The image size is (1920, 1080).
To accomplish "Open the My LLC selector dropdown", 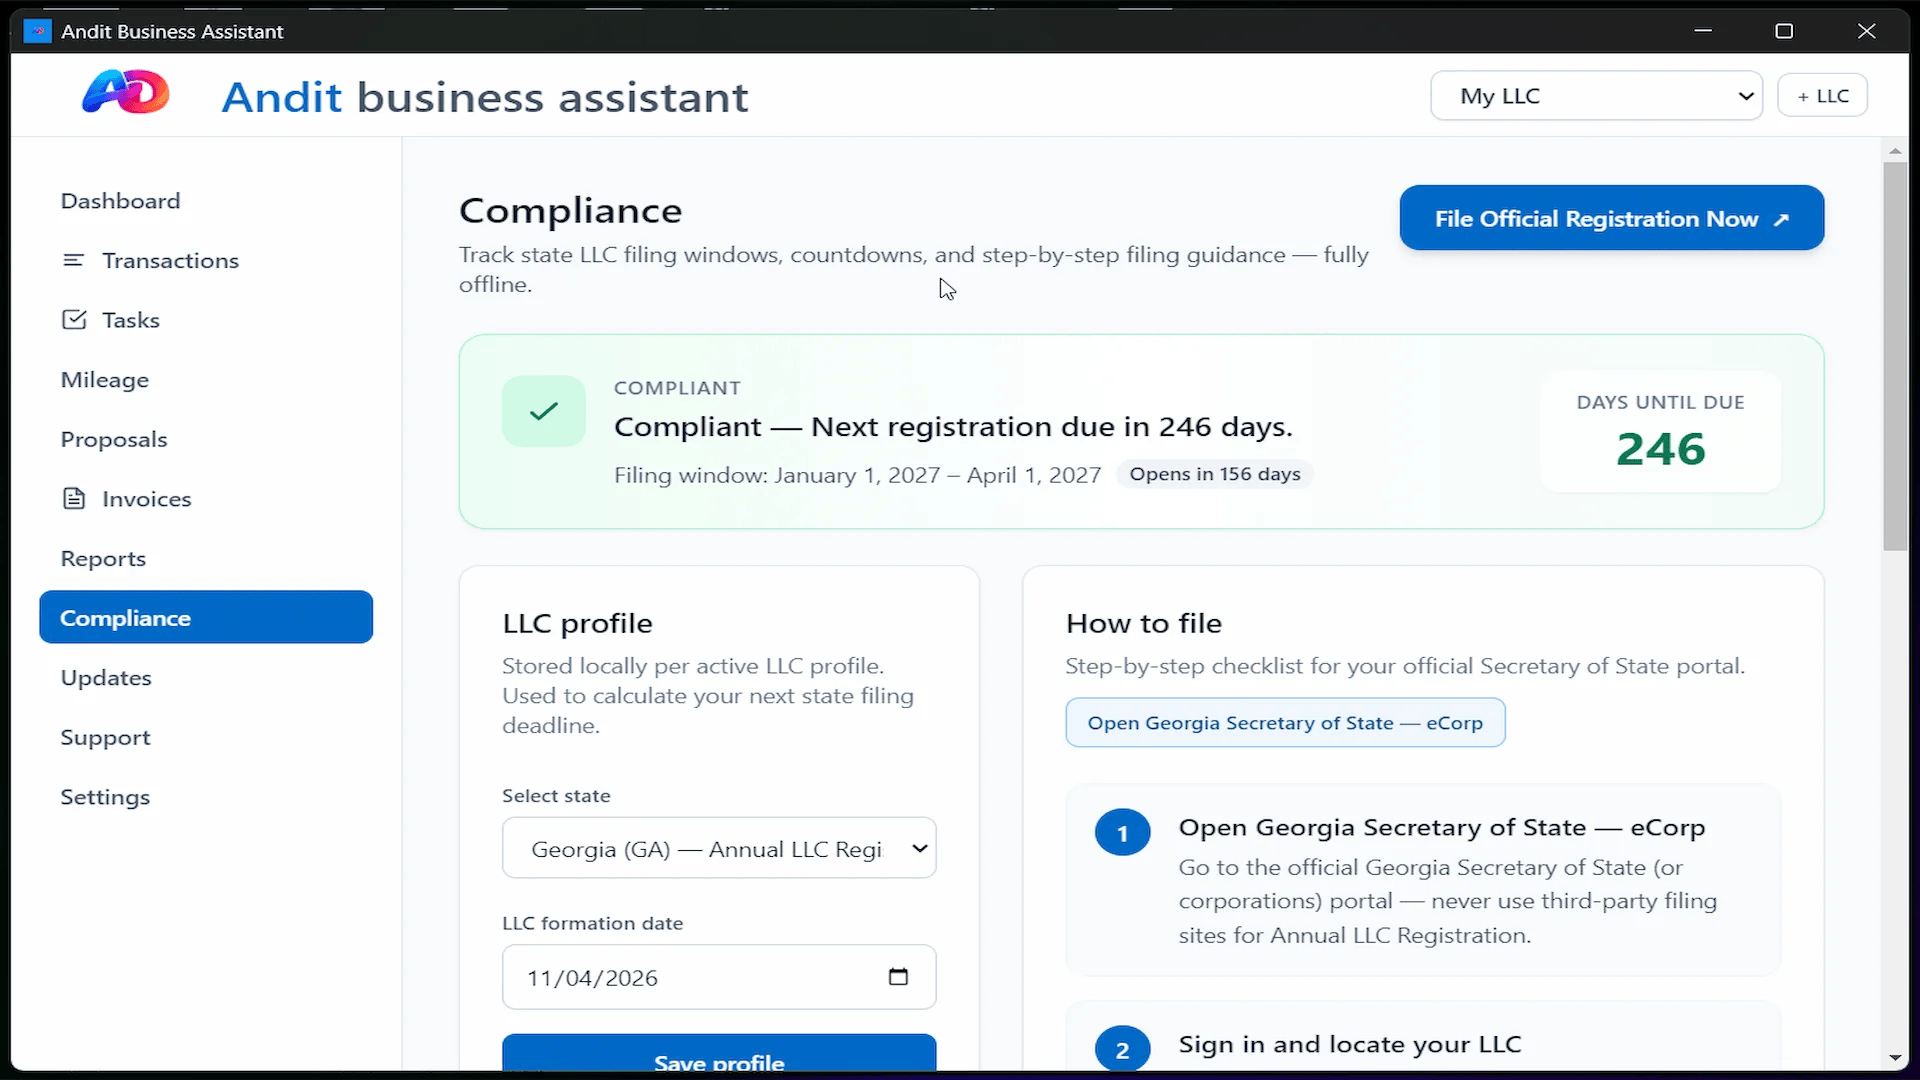I will 1596,96.
